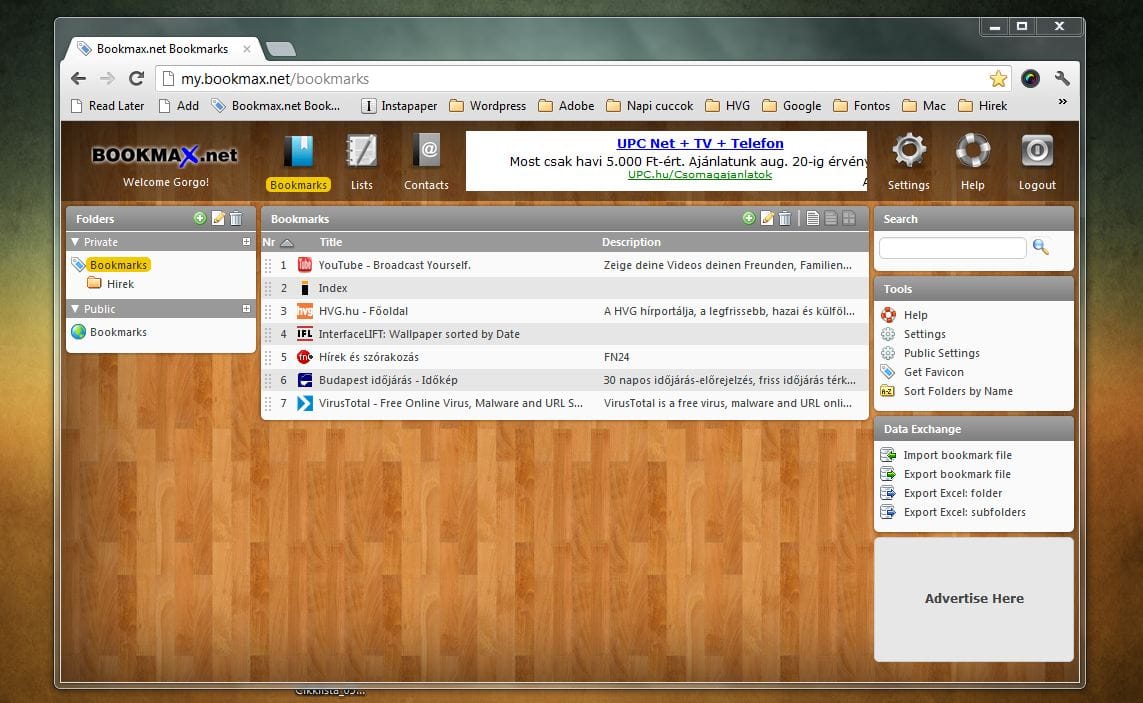Sort by the Nr column header
The width and height of the screenshot is (1143, 703).
[x=277, y=242]
